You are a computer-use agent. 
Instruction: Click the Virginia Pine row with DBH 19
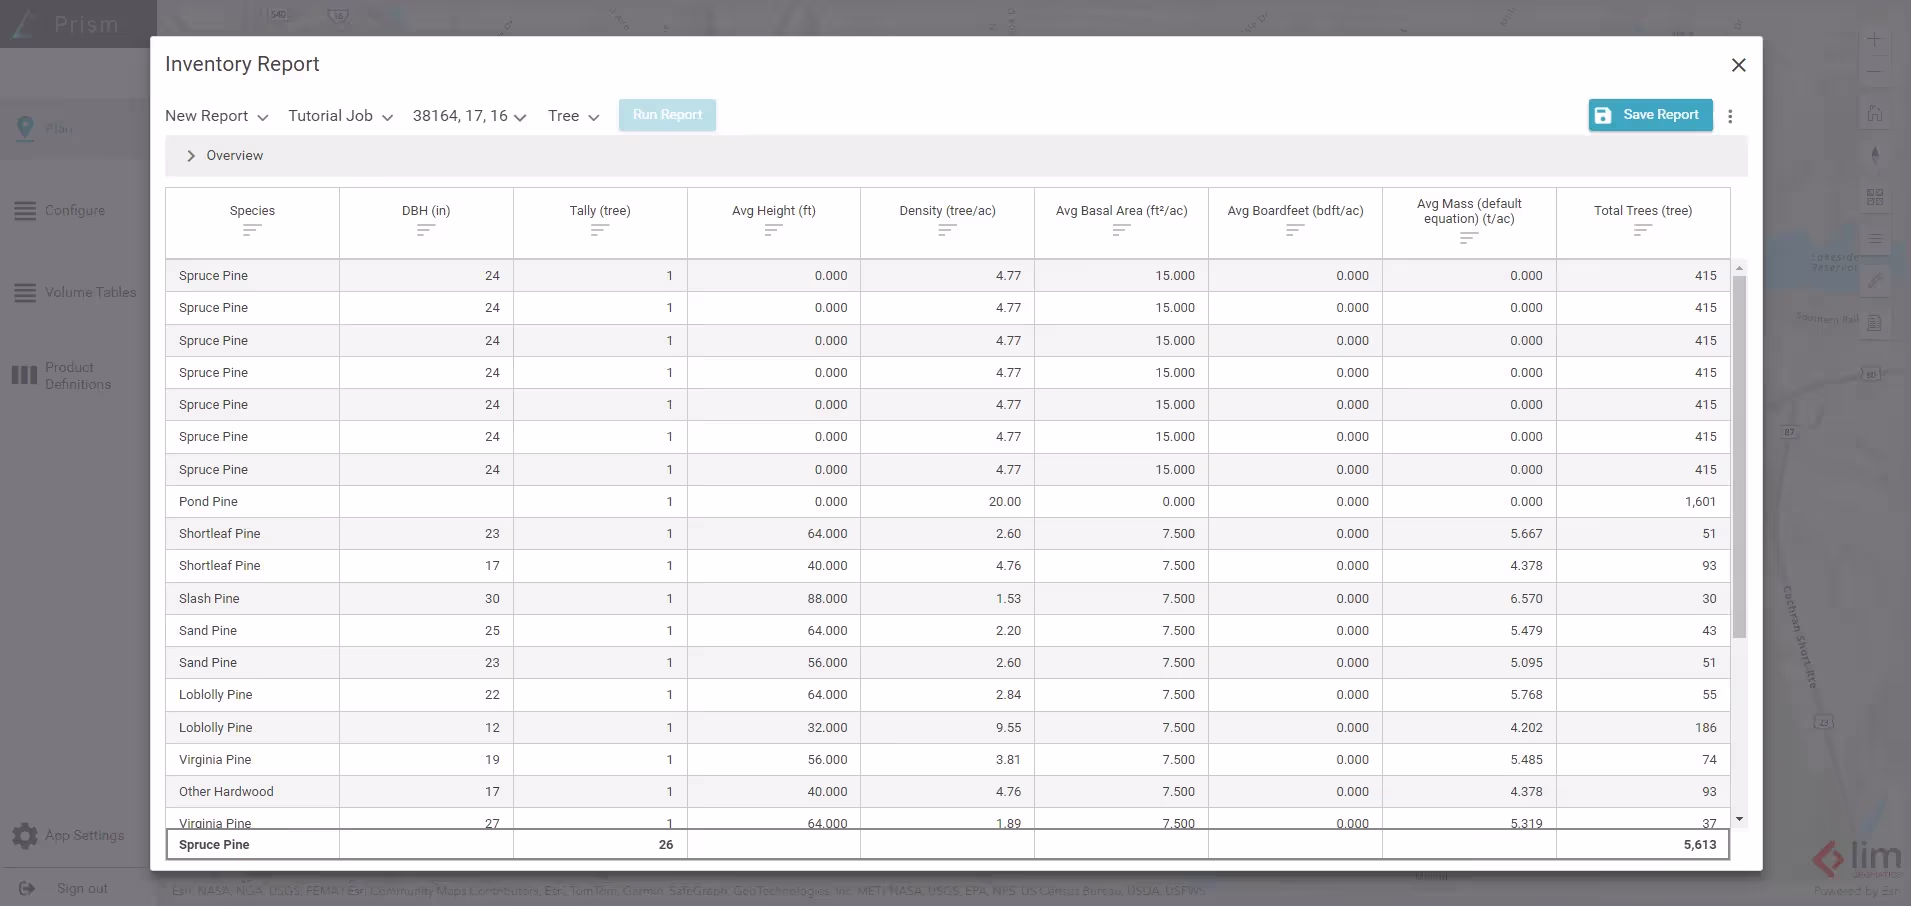(x=948, y=760)
